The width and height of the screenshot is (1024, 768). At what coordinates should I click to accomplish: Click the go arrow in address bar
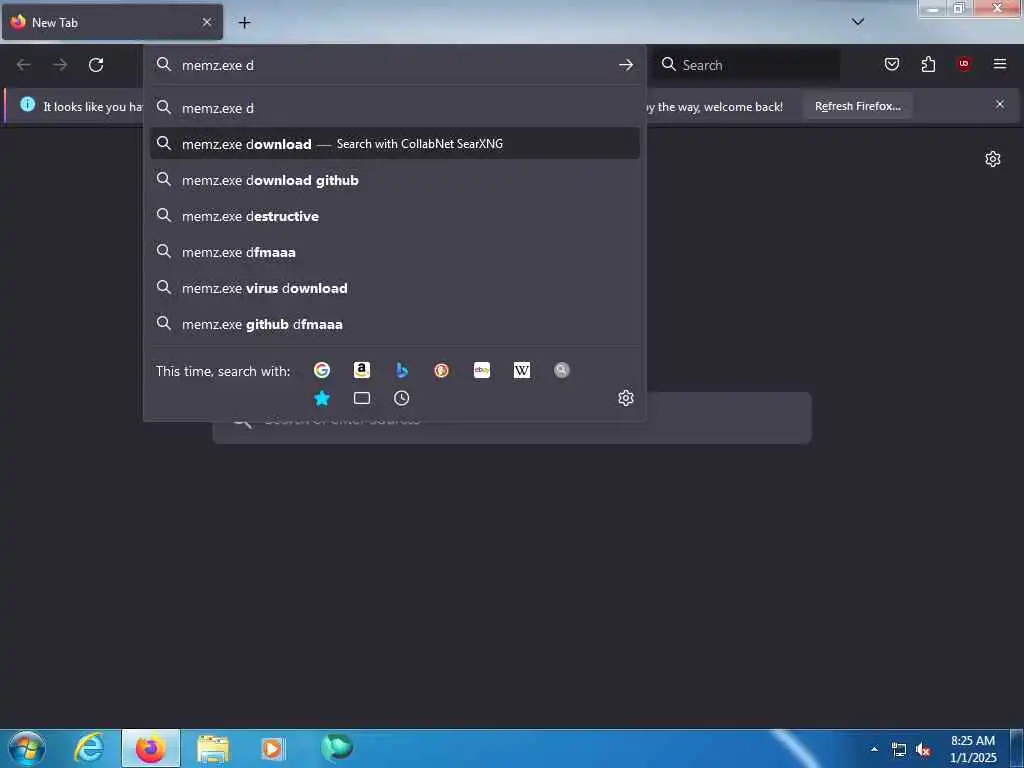point(626,65)
